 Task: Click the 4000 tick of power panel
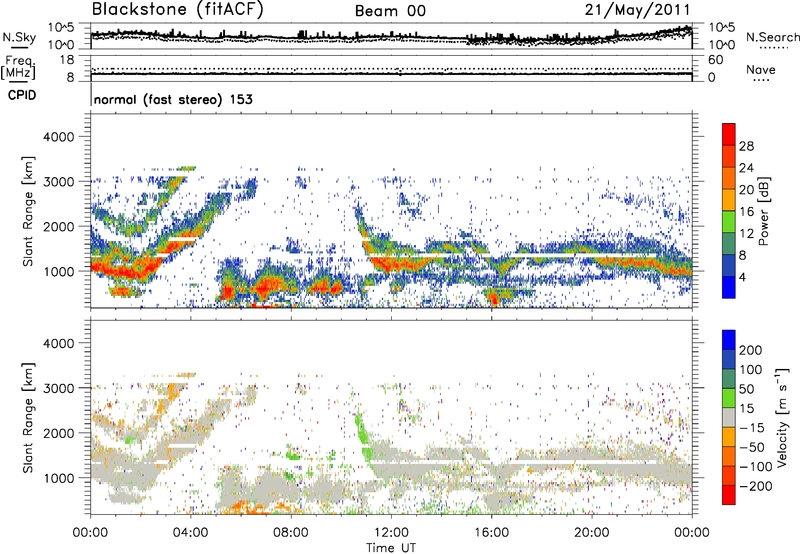pos(59,137)
